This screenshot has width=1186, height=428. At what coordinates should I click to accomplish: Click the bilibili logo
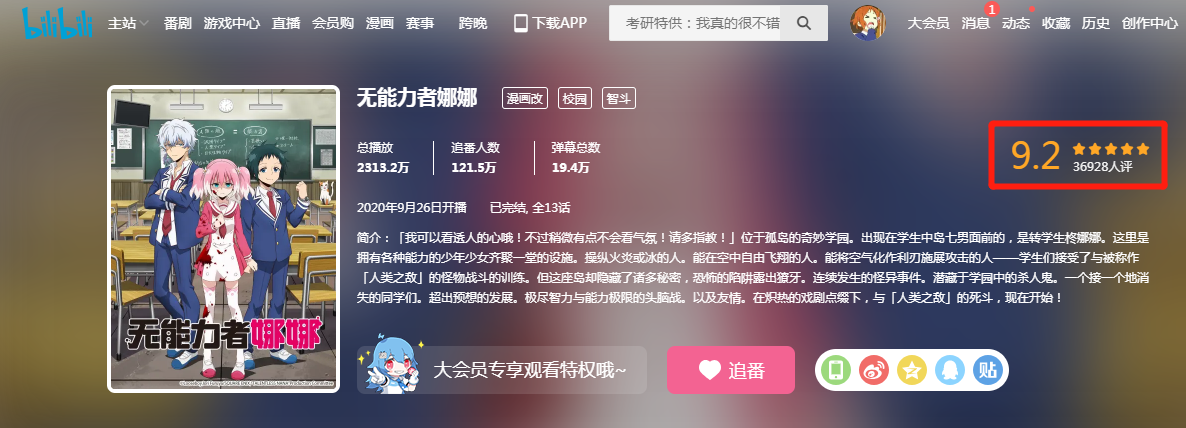pyautogui.click(x=57, y=23)
